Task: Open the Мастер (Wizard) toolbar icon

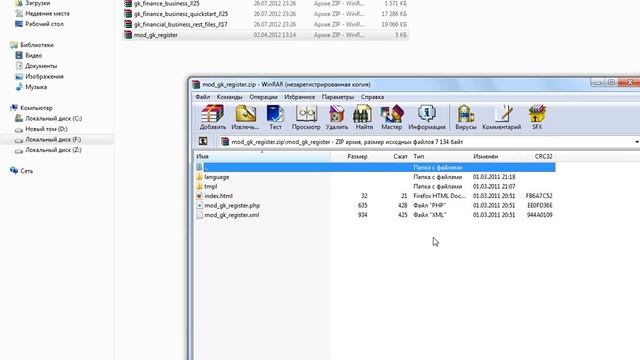Action: click(391, 117)
